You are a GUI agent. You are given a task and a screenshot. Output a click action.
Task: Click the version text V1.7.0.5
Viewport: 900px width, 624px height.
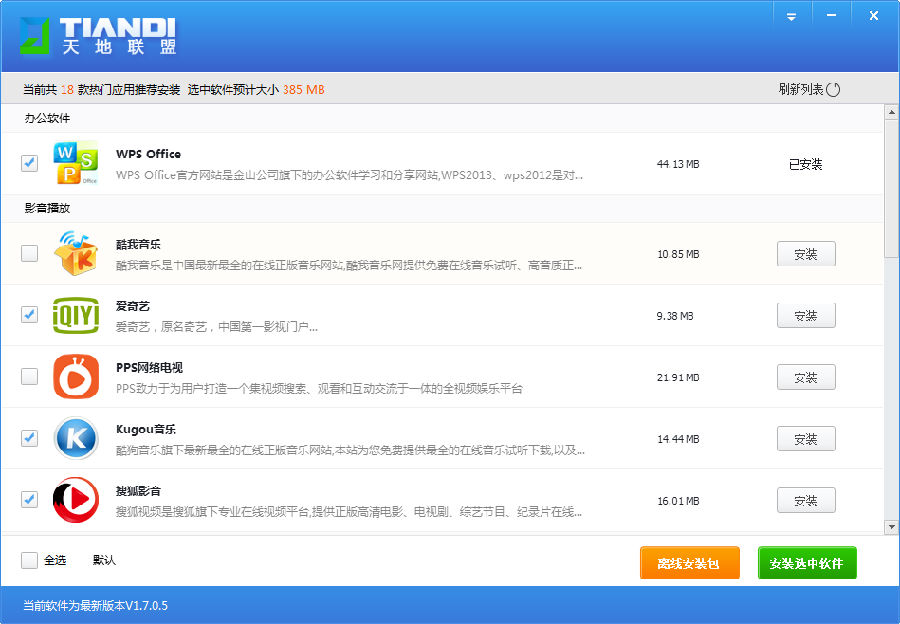pos(146,606)
